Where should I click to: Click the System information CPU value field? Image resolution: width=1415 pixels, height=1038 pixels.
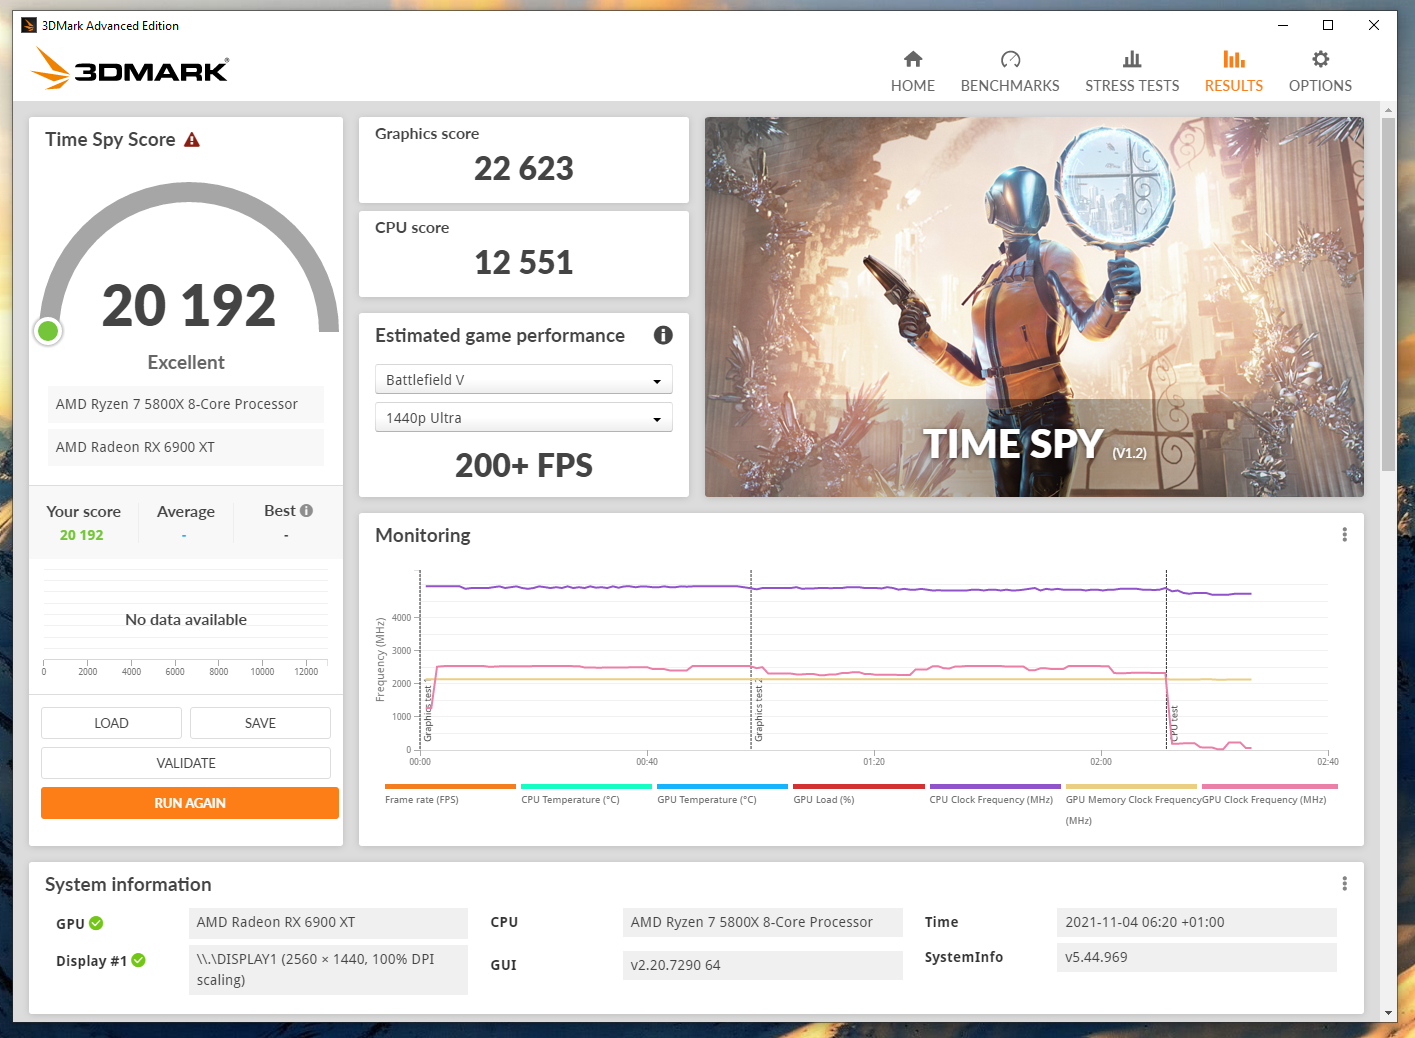click(762, 922)
